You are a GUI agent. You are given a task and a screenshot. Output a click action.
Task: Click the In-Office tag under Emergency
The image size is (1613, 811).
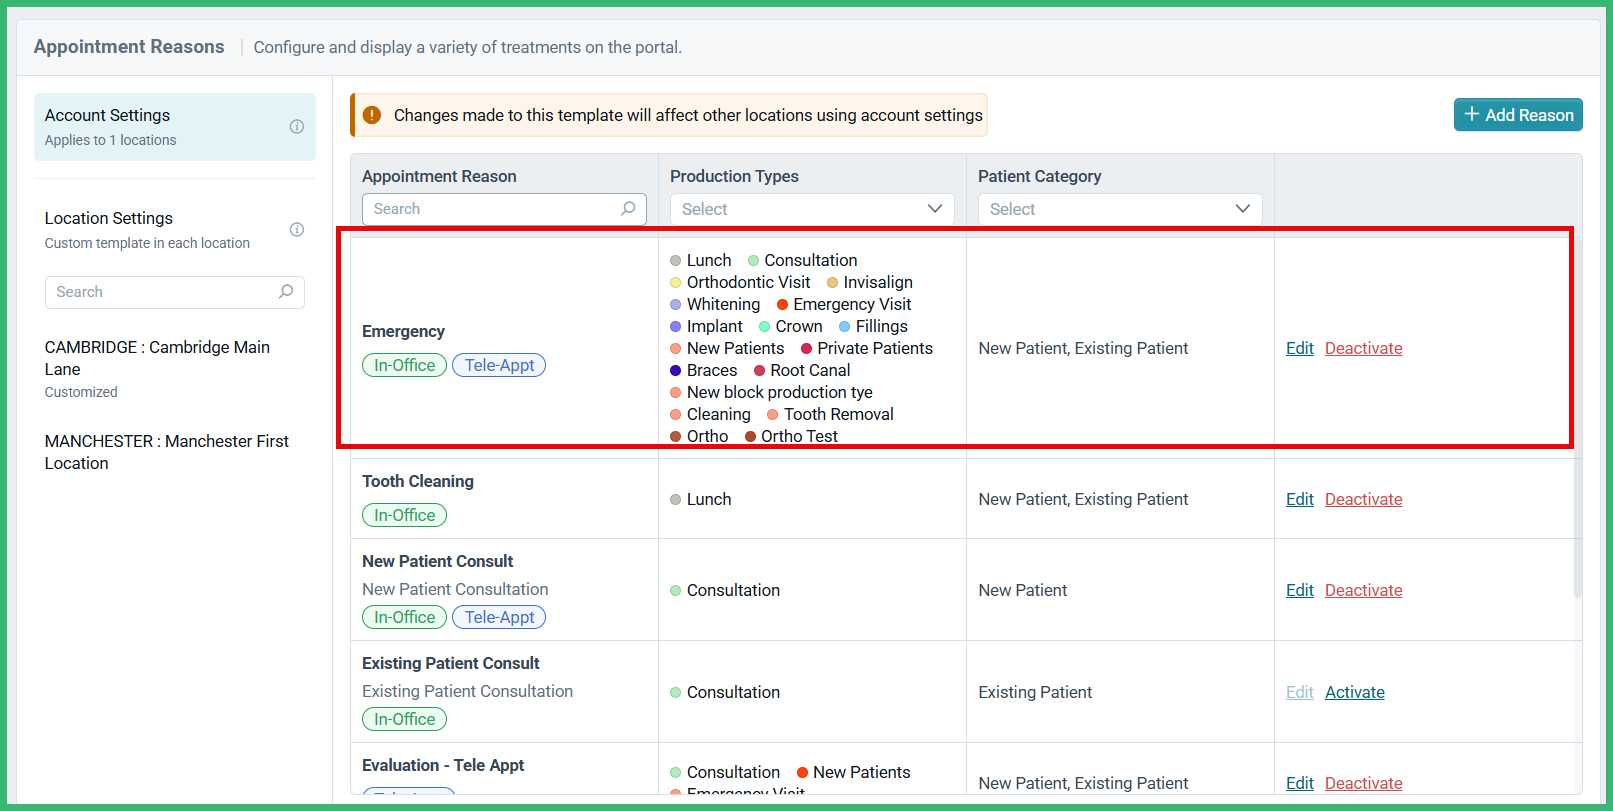tap(404, 366)
